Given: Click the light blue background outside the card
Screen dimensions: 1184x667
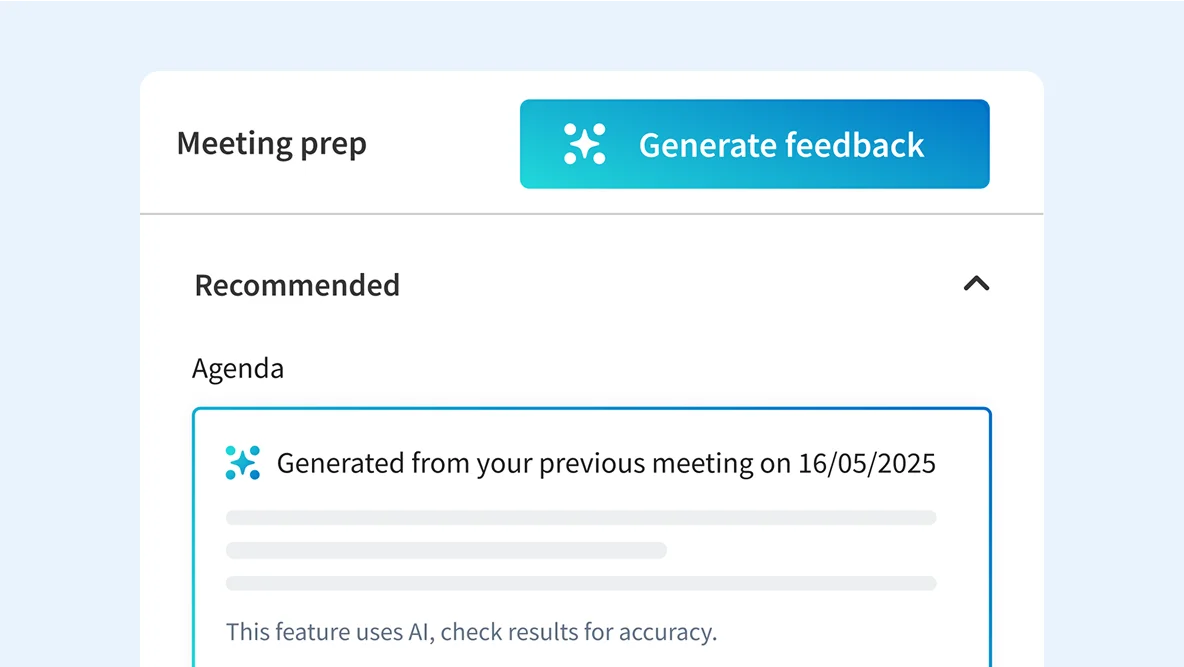Looking at the screenshot, I should [x=68, y=340].
